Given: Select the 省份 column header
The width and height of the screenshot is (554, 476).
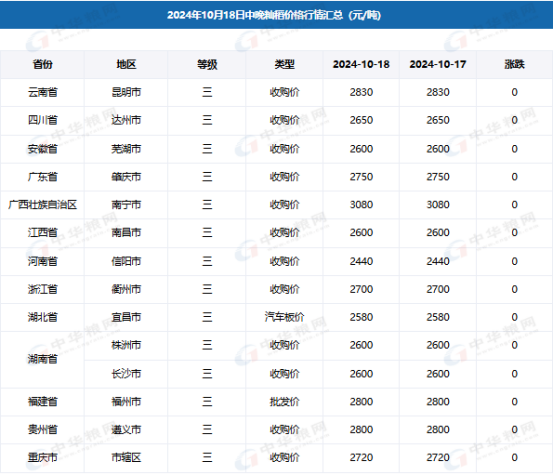Looking at the screenshot, I should [x=42, y=64].
